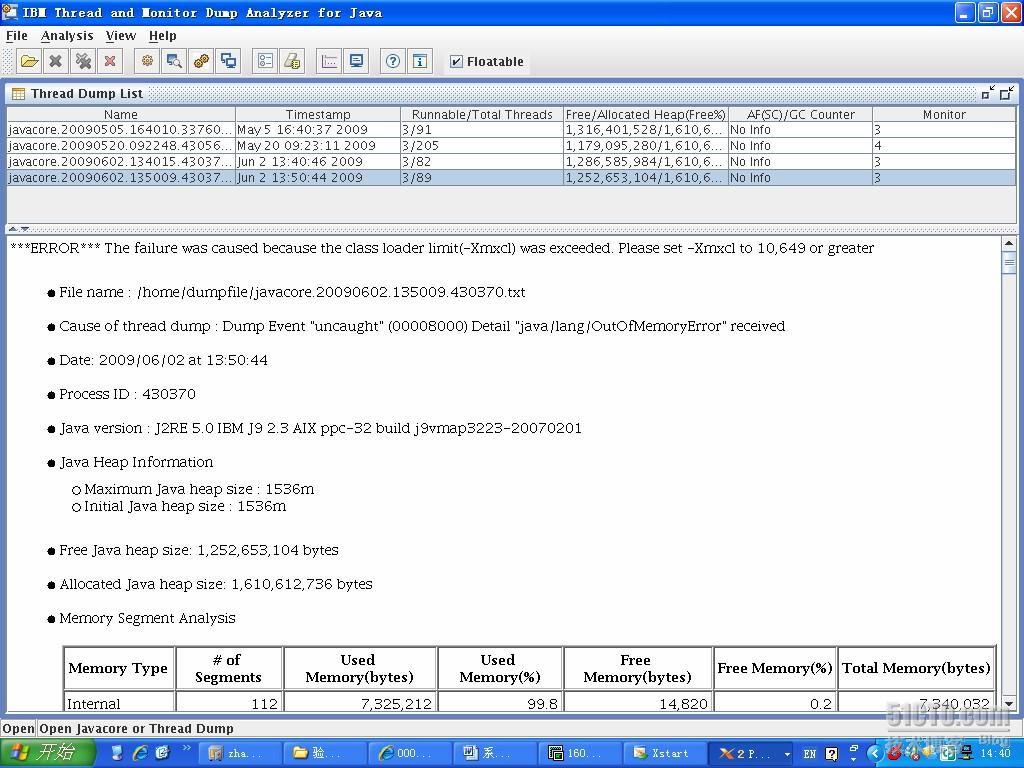
Task: Toggle the Floatable checkbox
Action: pyautogui.click(x=456, y=61)
